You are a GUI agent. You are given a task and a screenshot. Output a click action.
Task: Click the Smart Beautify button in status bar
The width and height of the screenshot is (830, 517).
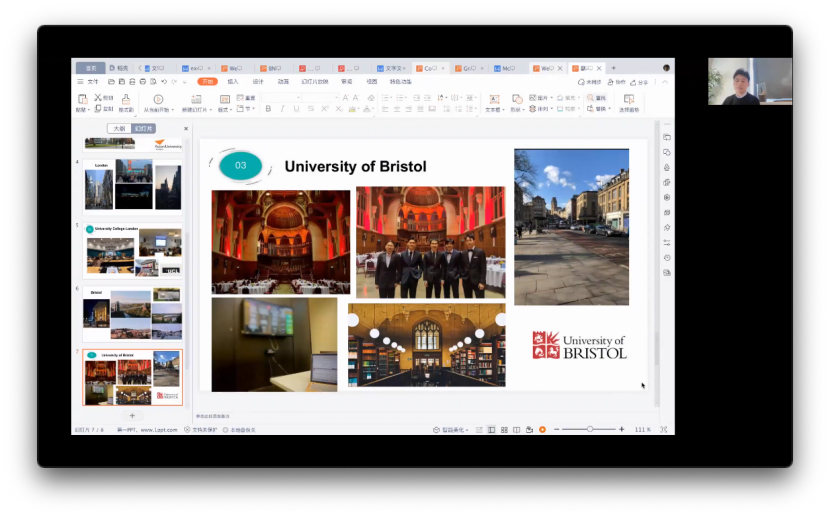click(x=450, y=430)
